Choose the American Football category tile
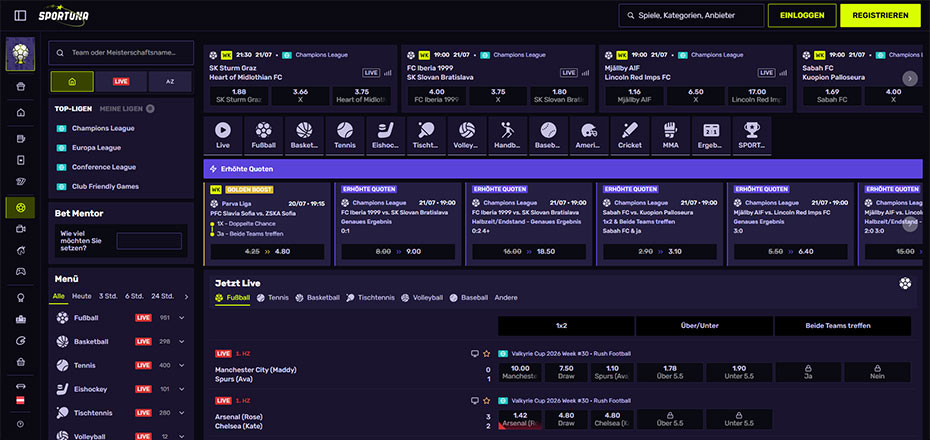Image resolution: width=930 pixels, height=440 pixels. coord(589,136)
